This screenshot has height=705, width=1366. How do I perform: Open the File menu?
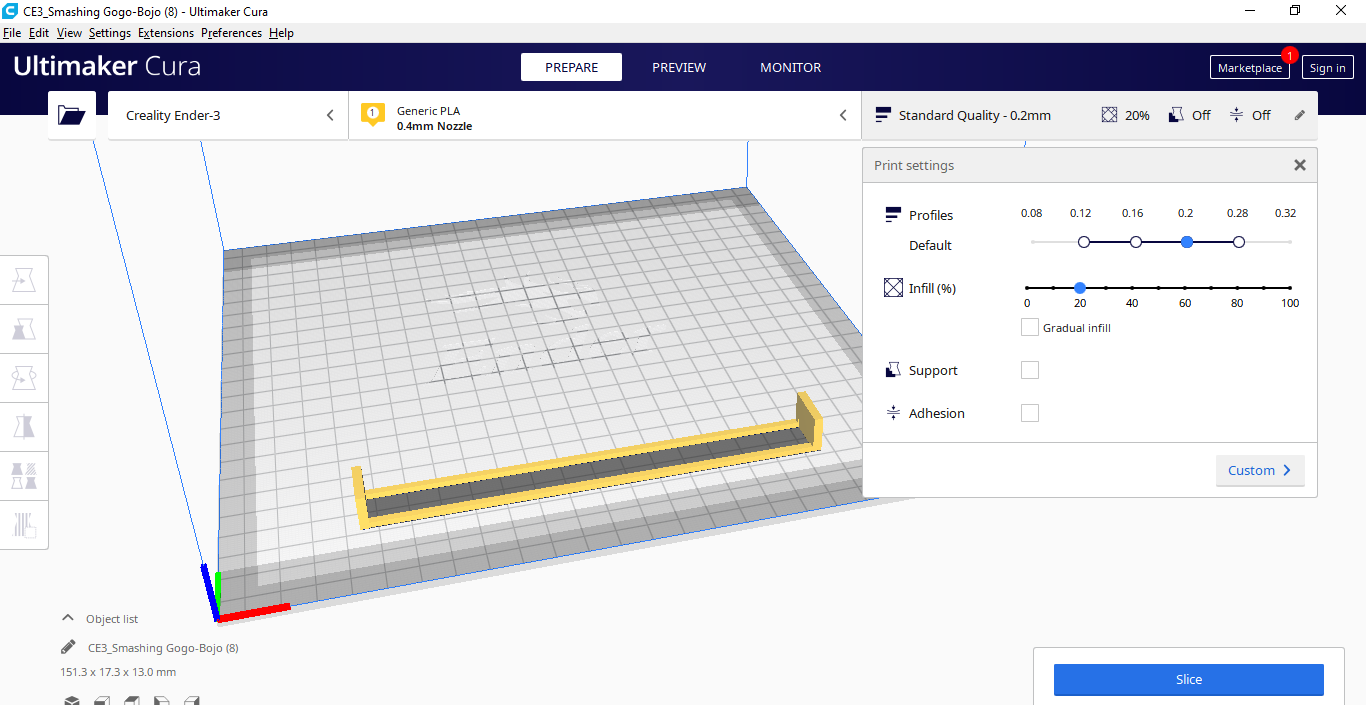tap(12, 33)
